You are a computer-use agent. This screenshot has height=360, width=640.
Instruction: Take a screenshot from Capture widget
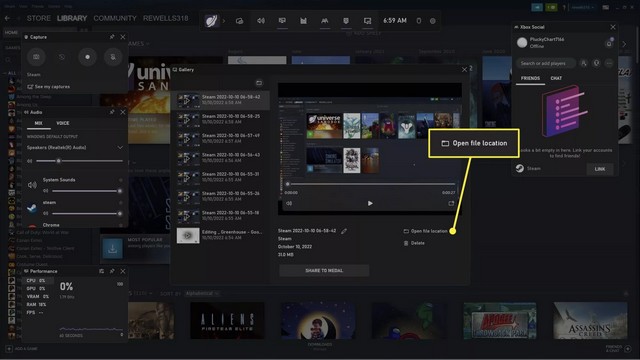click(36, 57)
